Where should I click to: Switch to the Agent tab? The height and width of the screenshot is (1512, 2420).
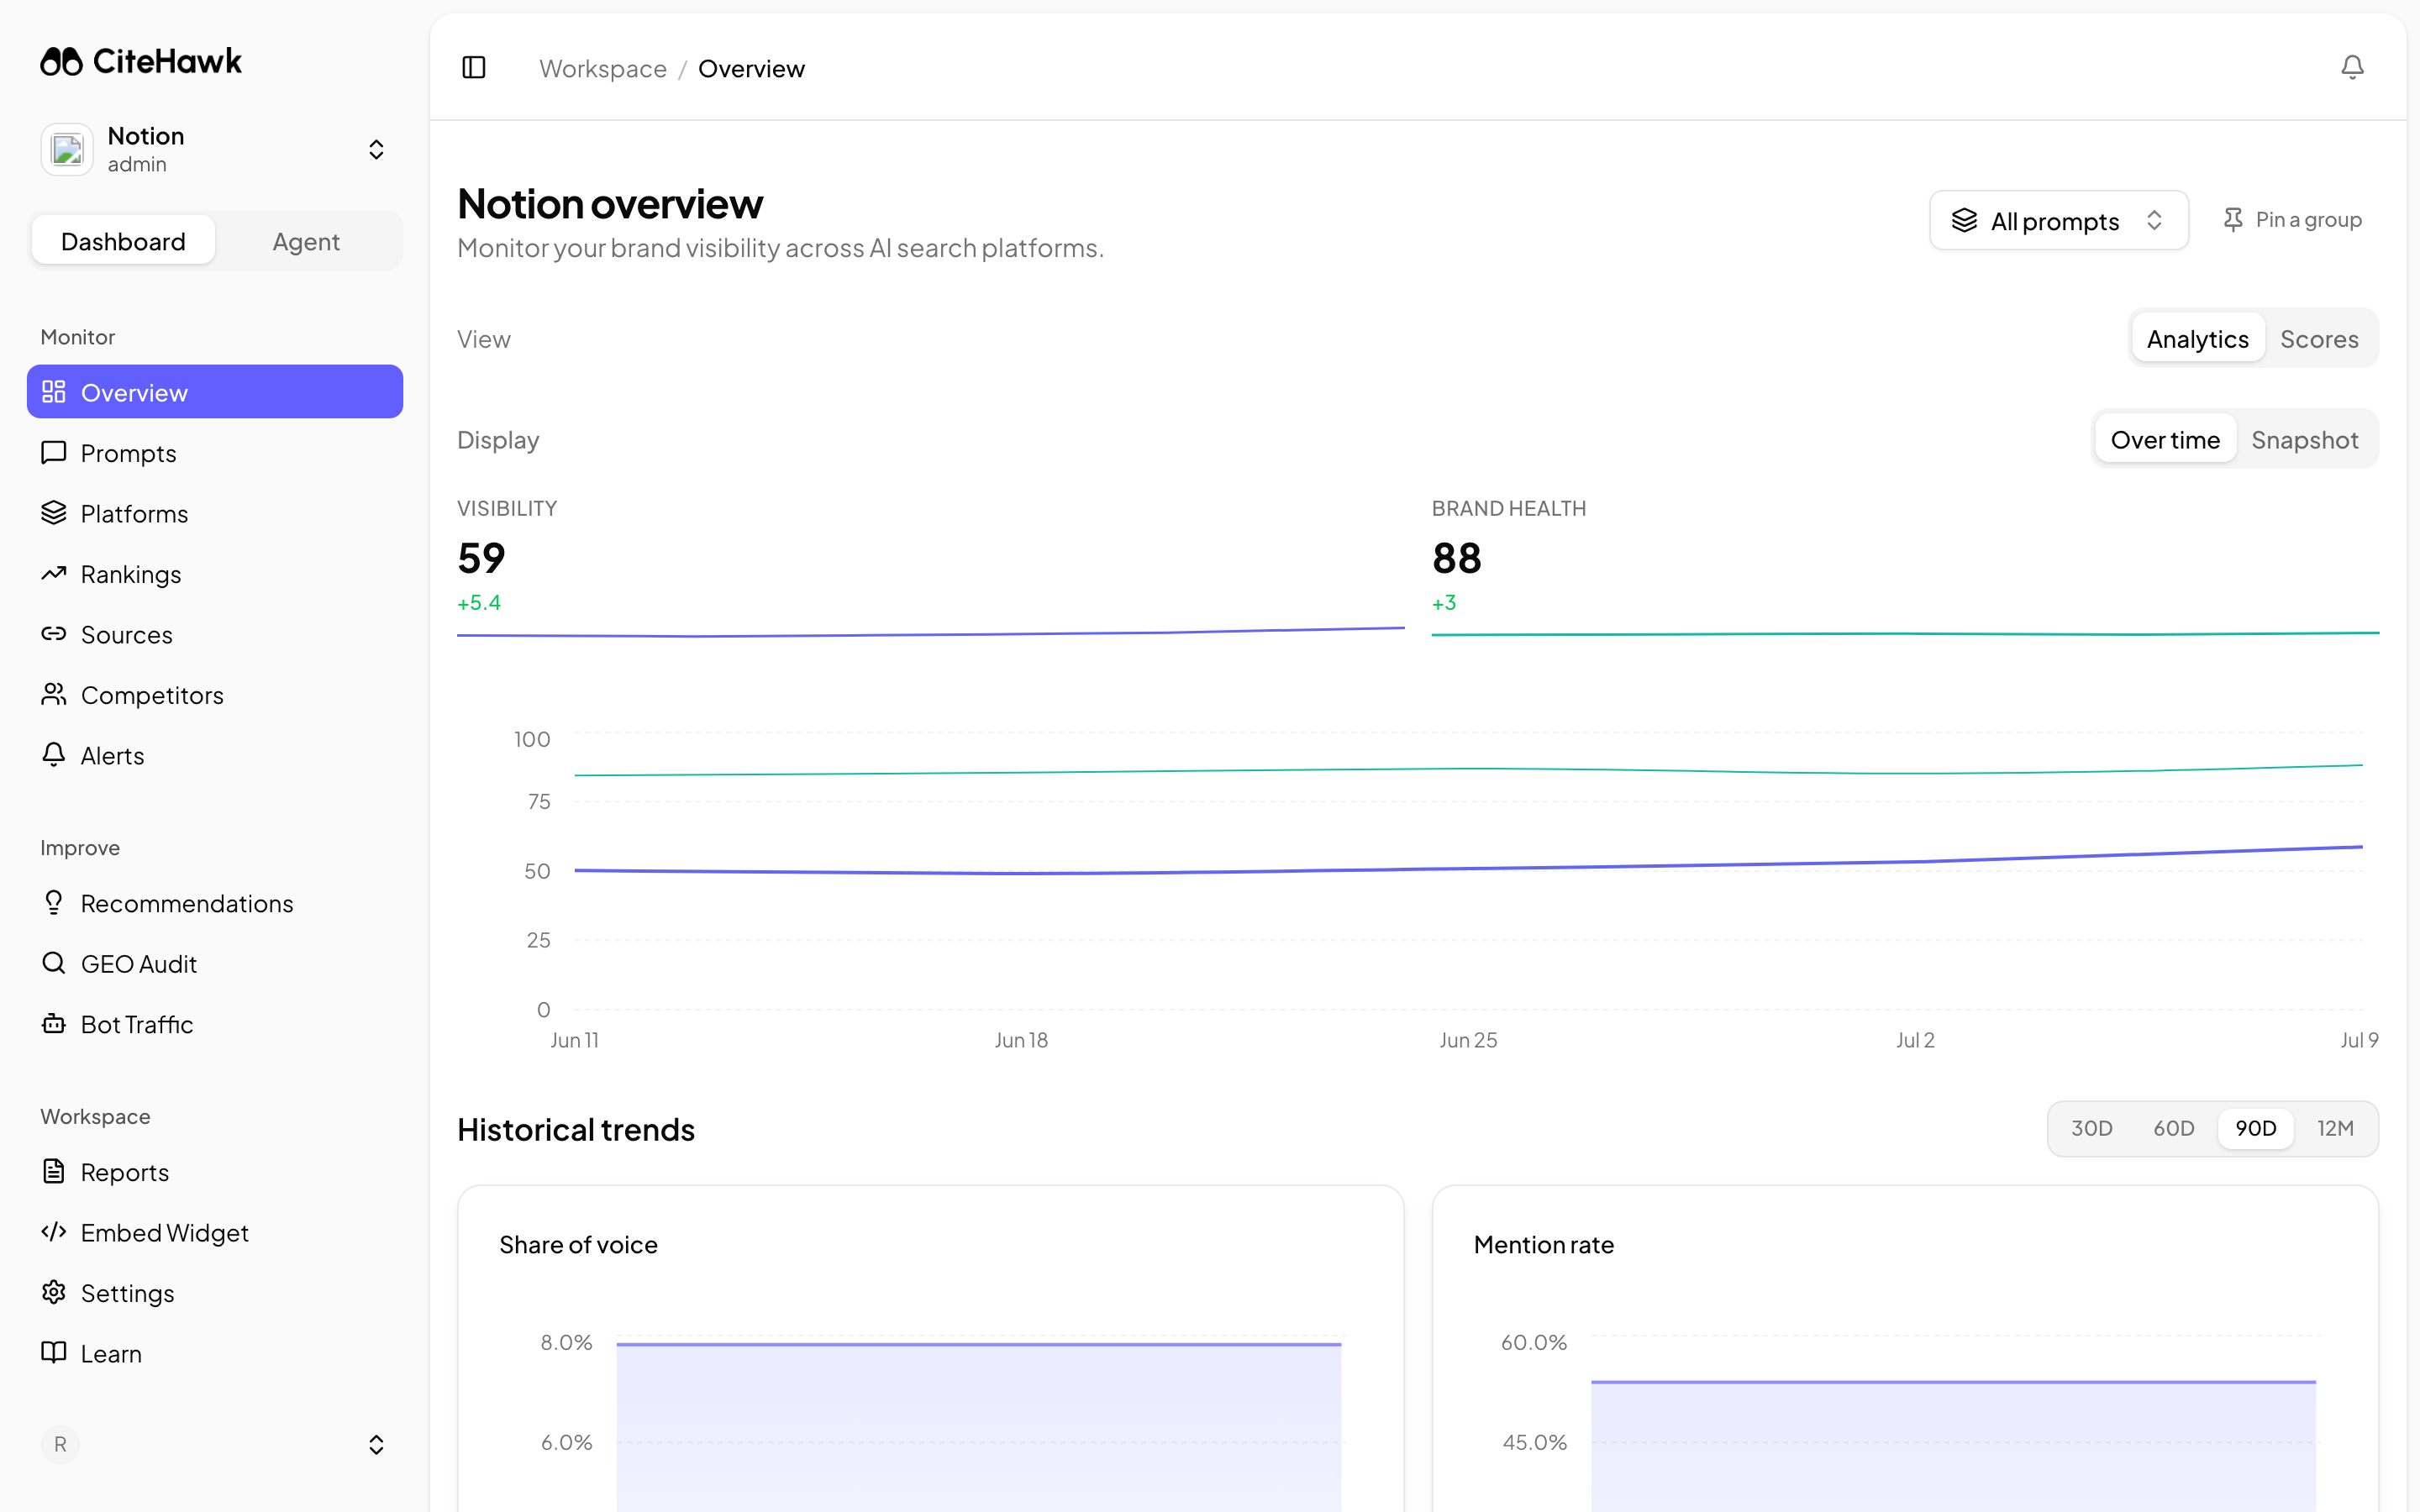click(306, 241)
